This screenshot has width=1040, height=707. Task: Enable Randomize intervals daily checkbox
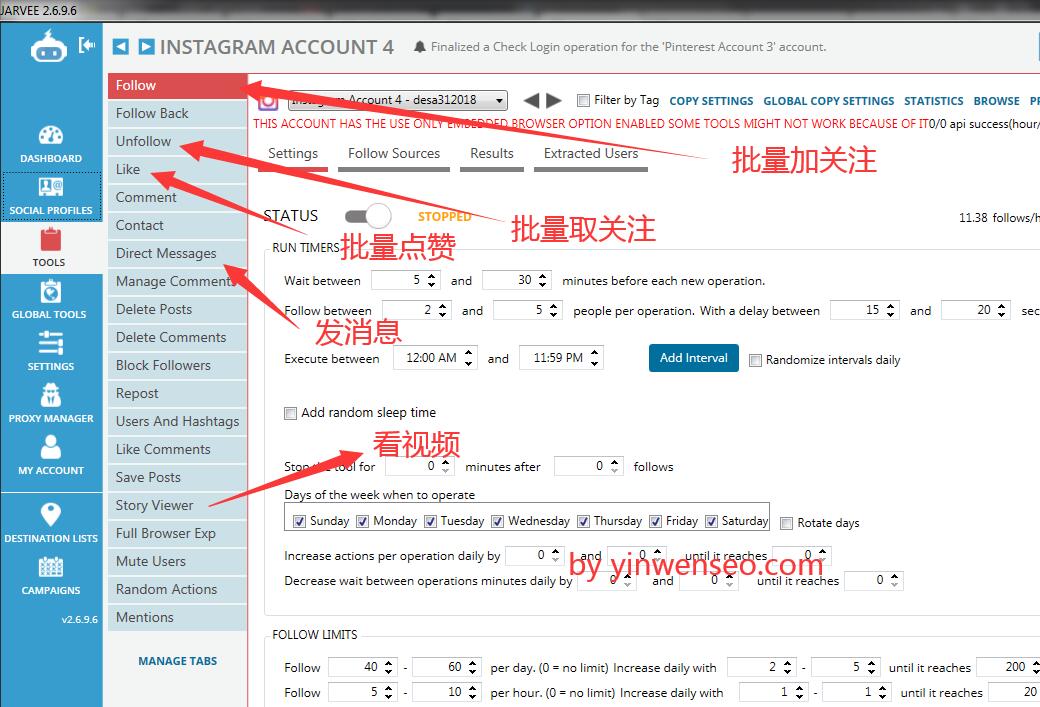click(756, 360)
